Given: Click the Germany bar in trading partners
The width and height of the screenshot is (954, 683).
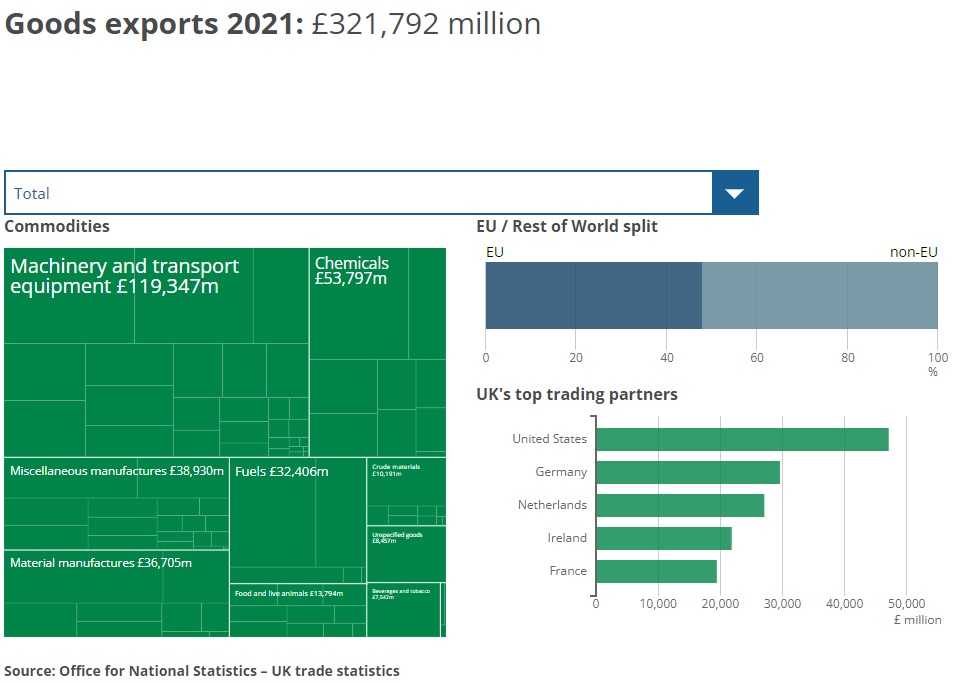Looking at the screenshot, I should [x=688, y=472].
